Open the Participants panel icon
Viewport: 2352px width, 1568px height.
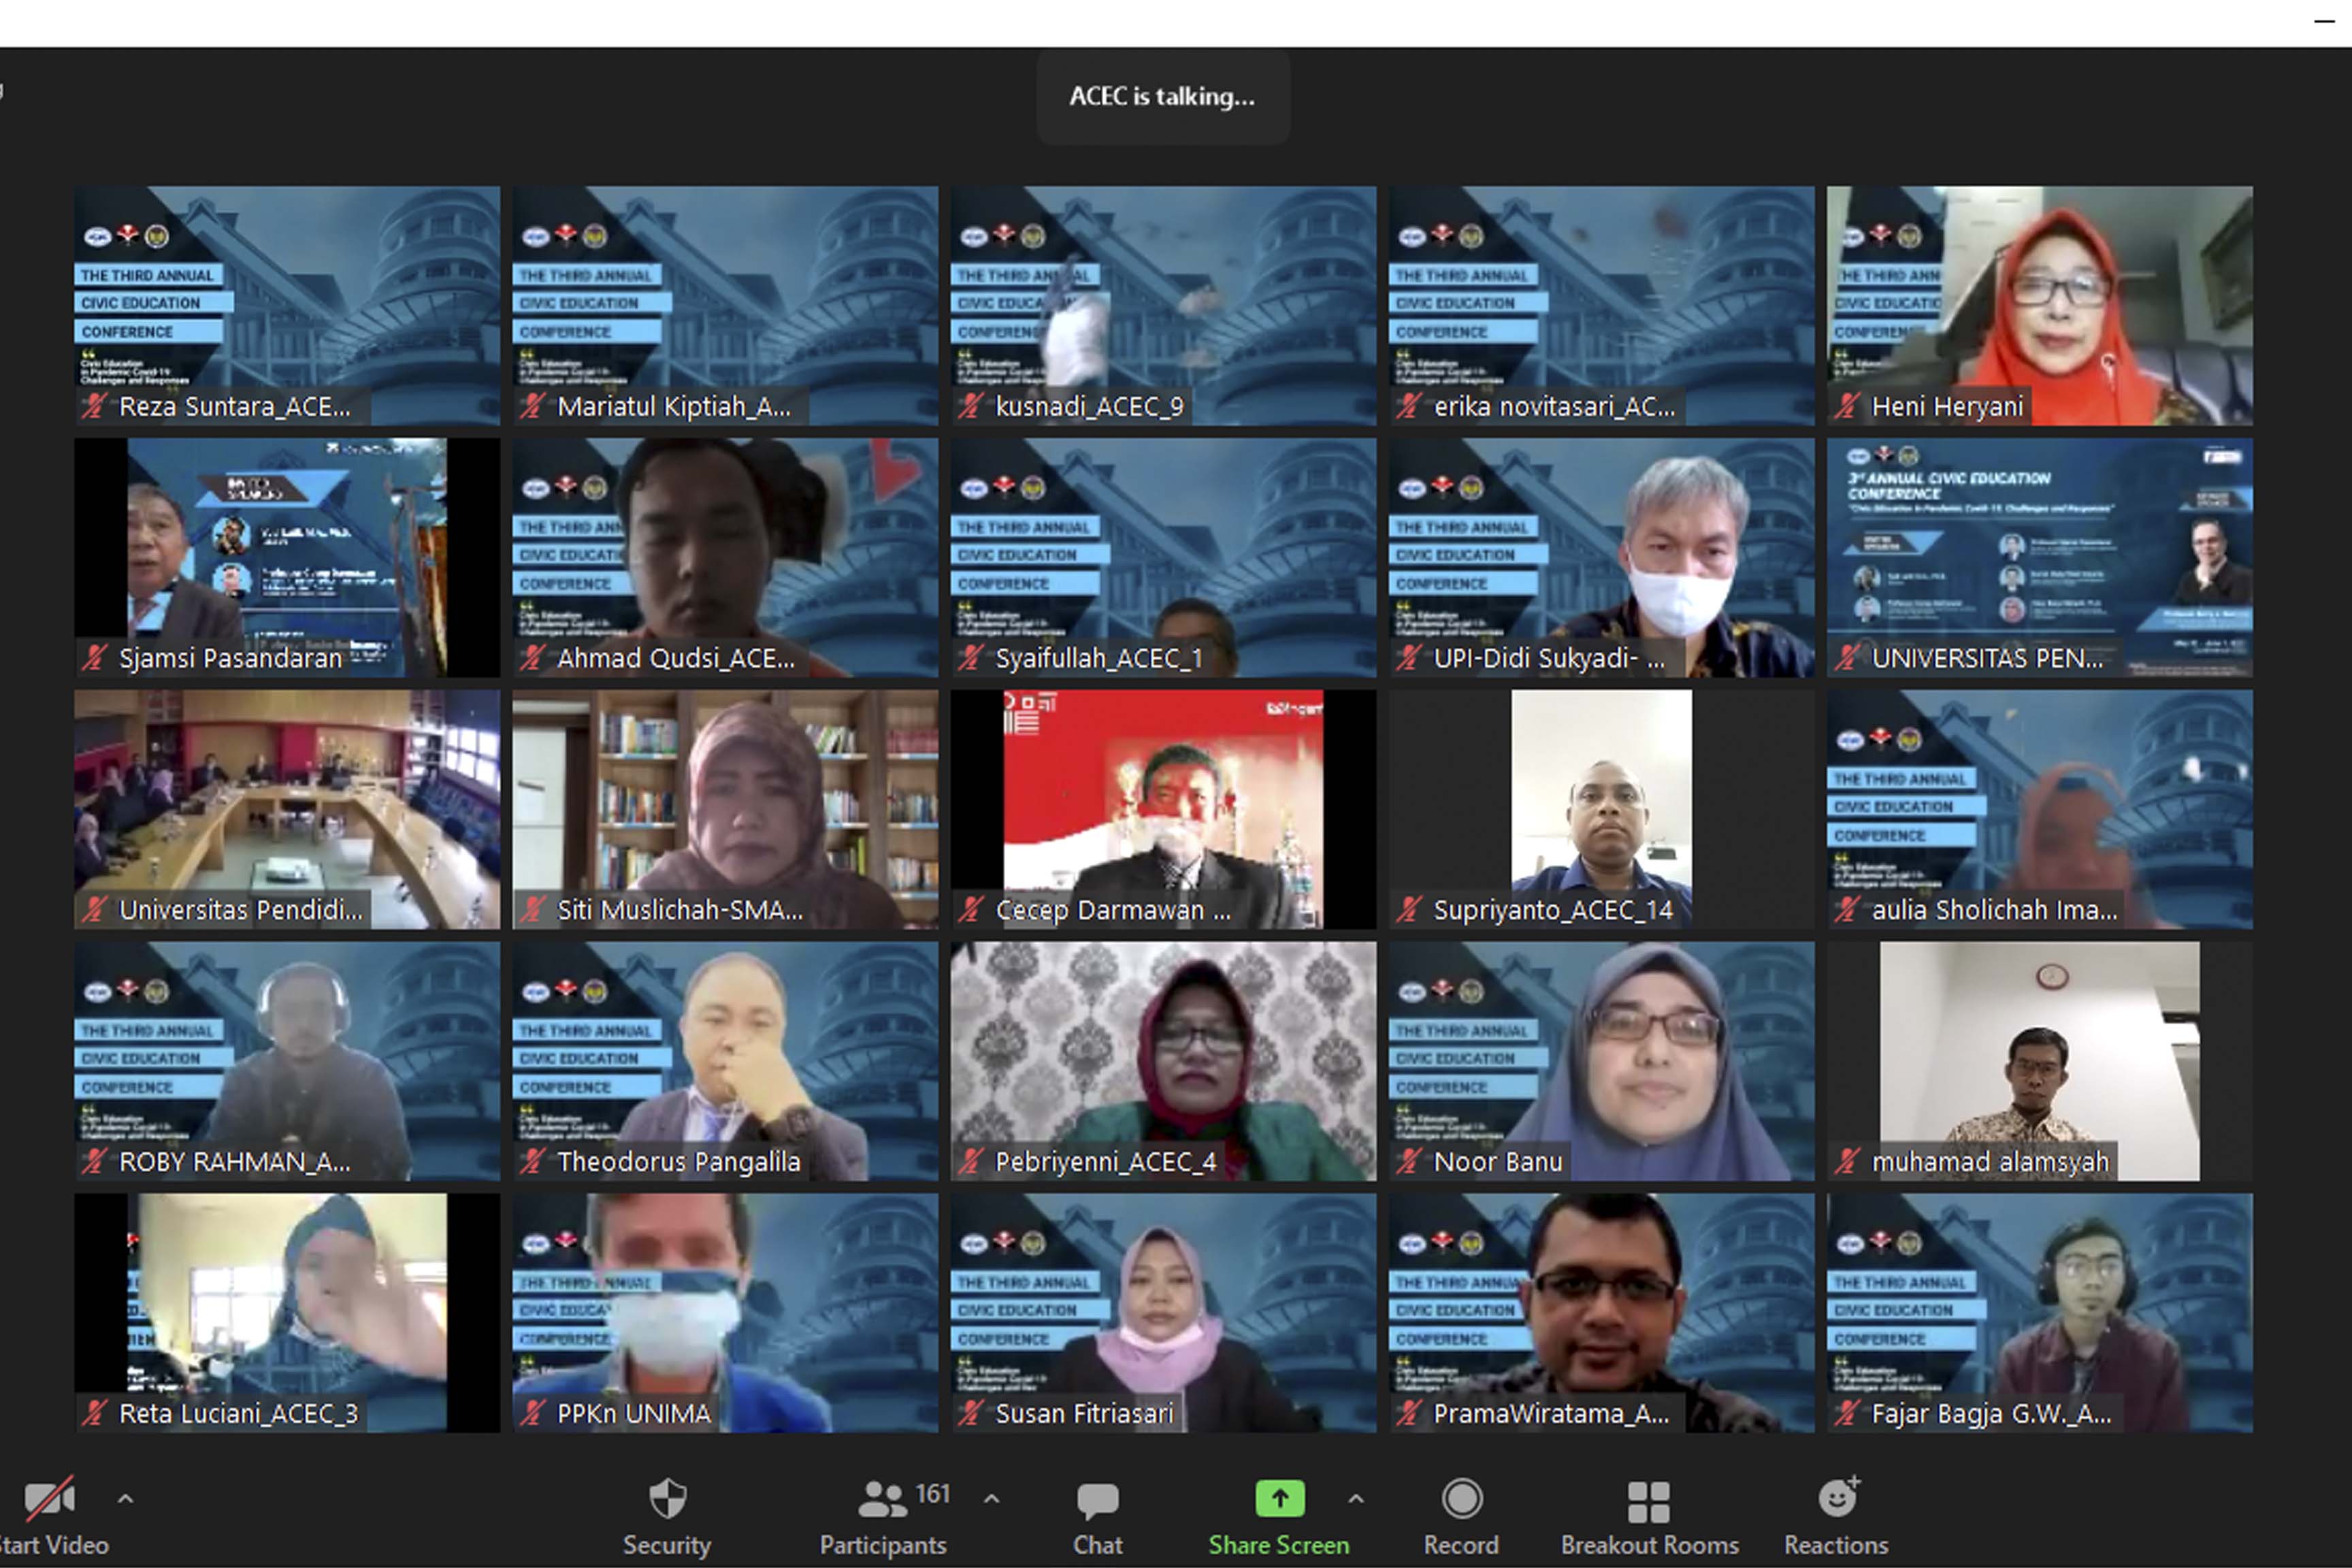(x=882, y=1499)
